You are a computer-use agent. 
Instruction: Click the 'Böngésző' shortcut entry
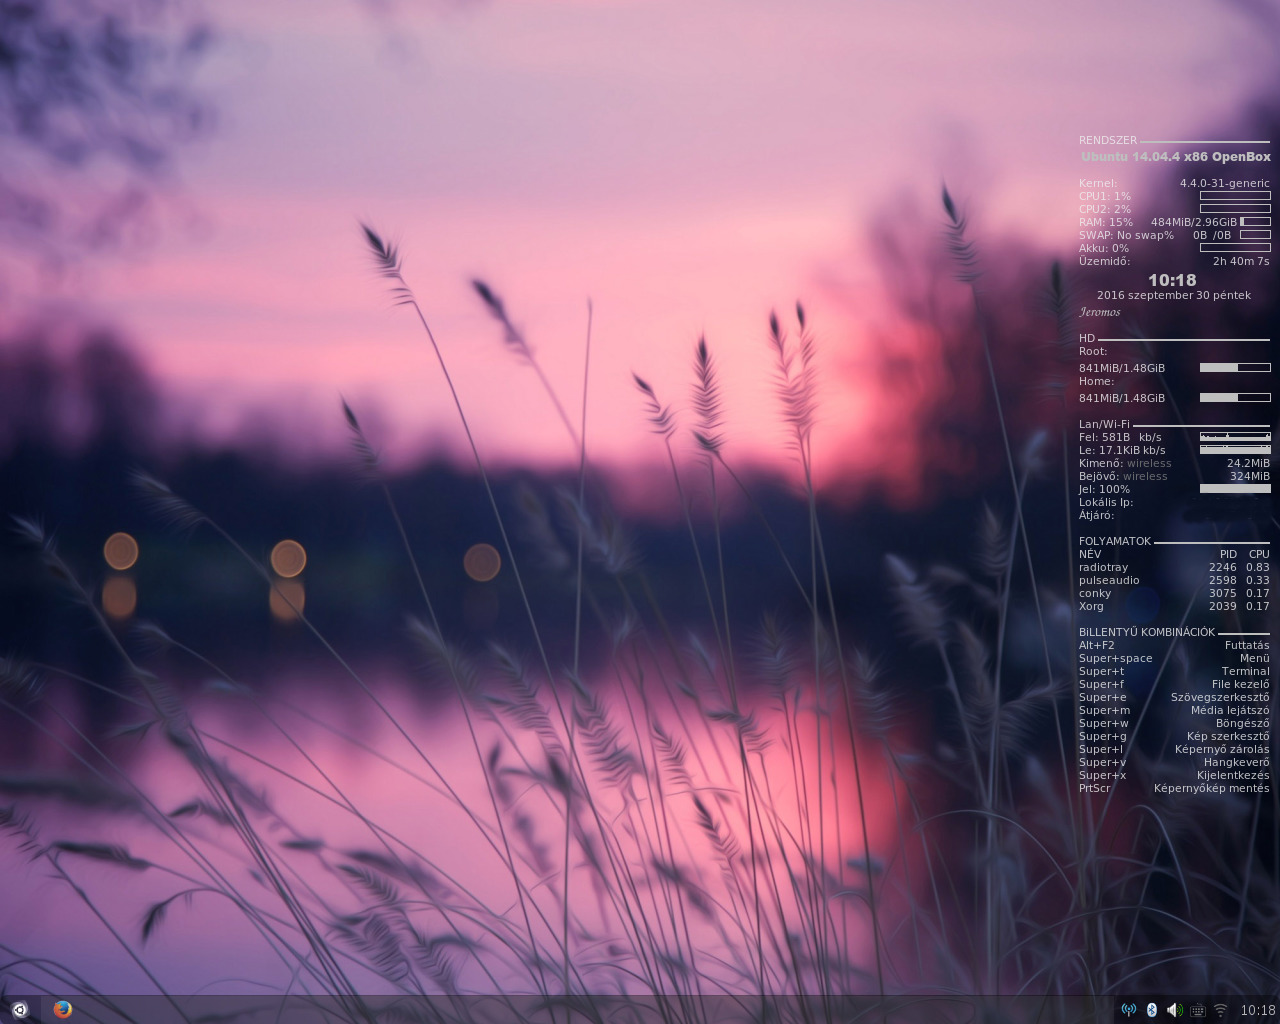(x=1242, y=723)
